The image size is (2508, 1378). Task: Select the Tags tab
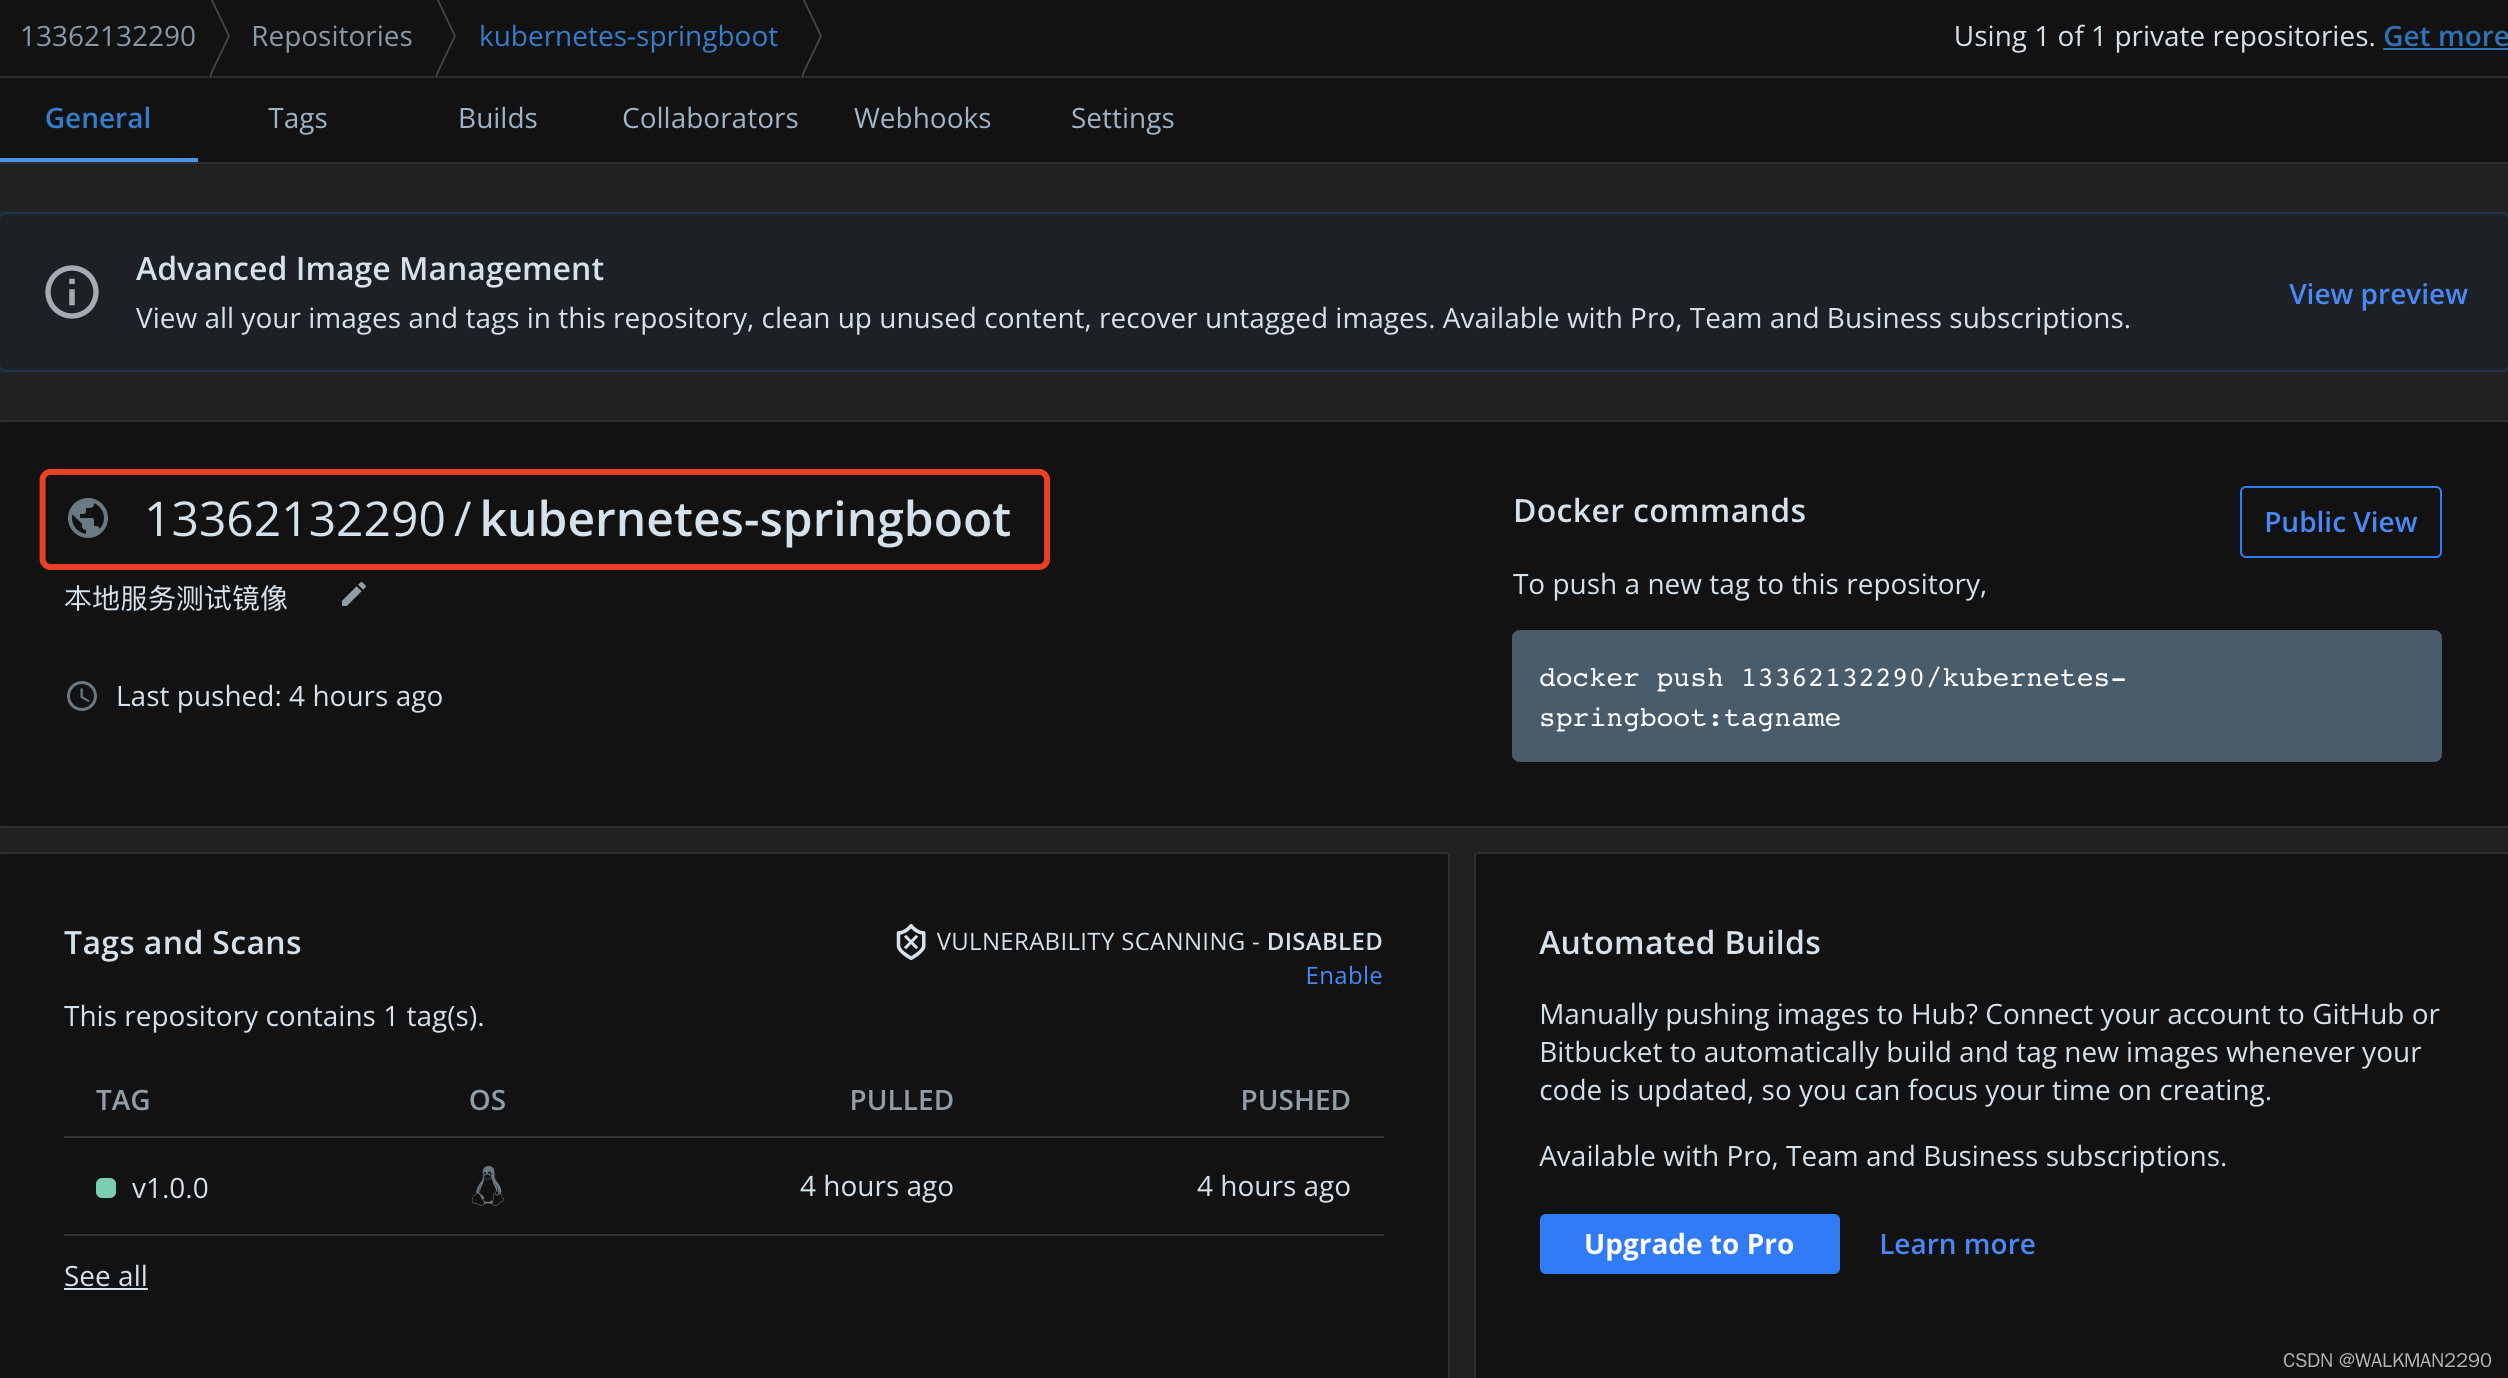point(299,117)
